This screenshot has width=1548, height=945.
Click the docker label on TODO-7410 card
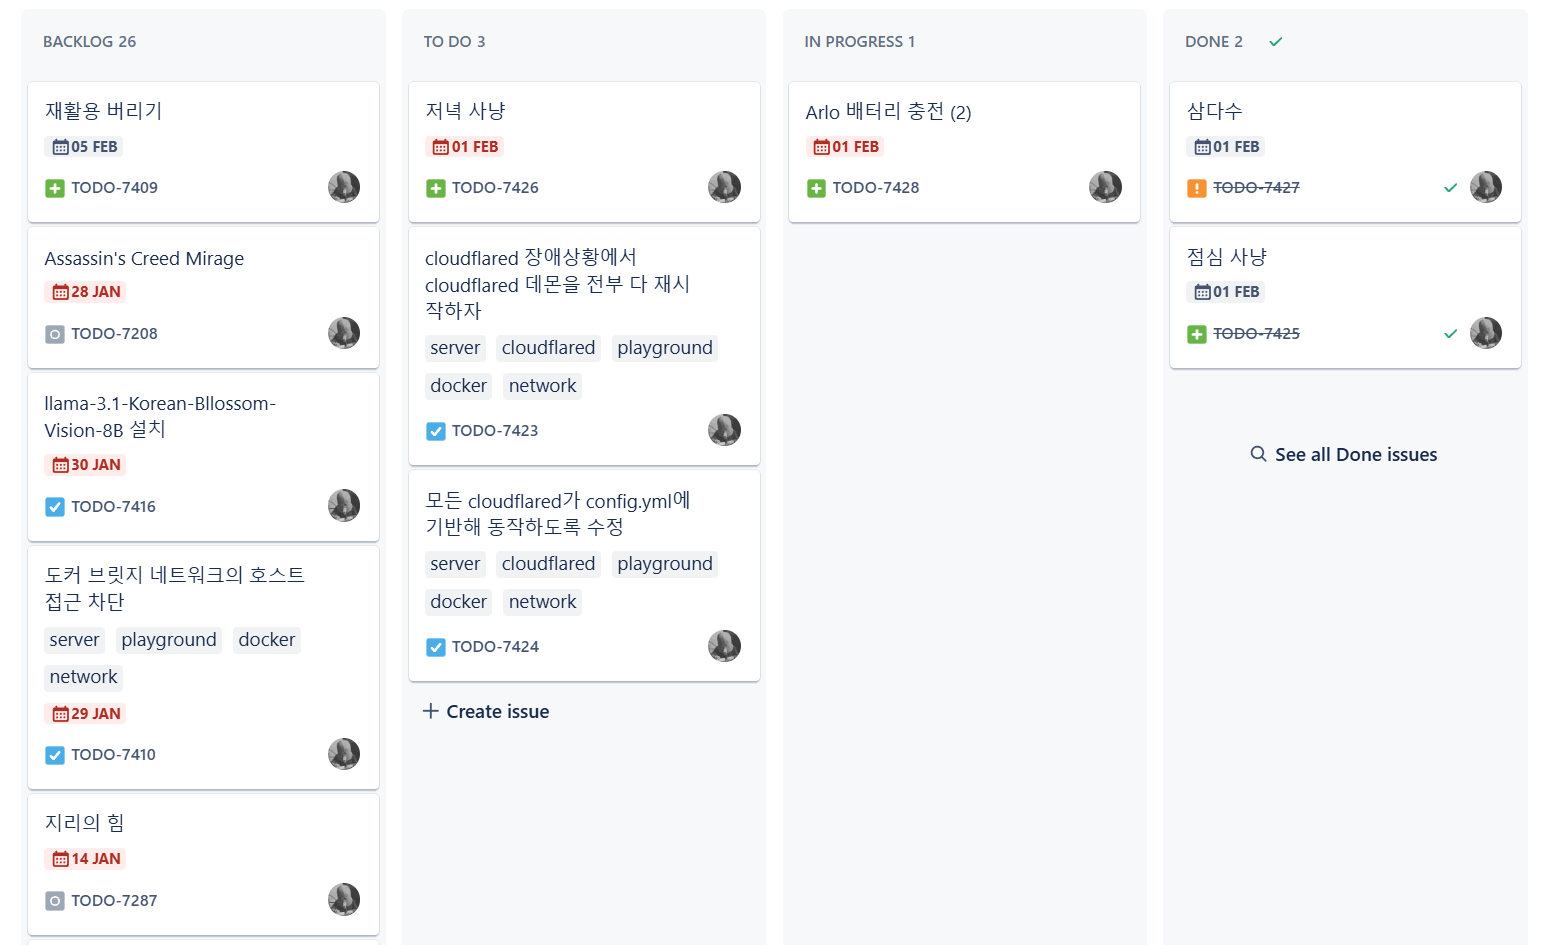point(266,640)
